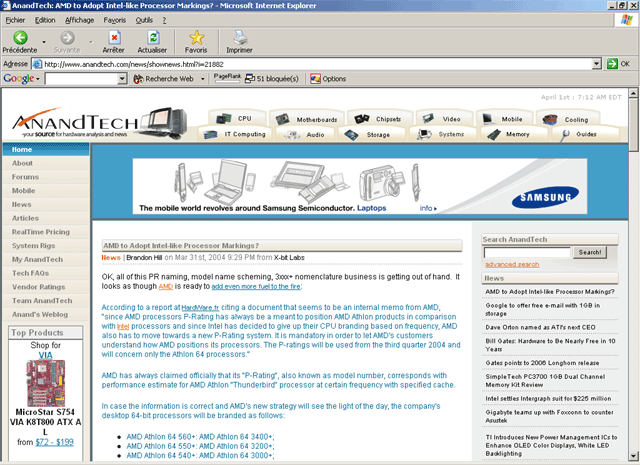Open the Edition menu
Viewport: 640px width, 465px height.
click(x=45, y=20)
